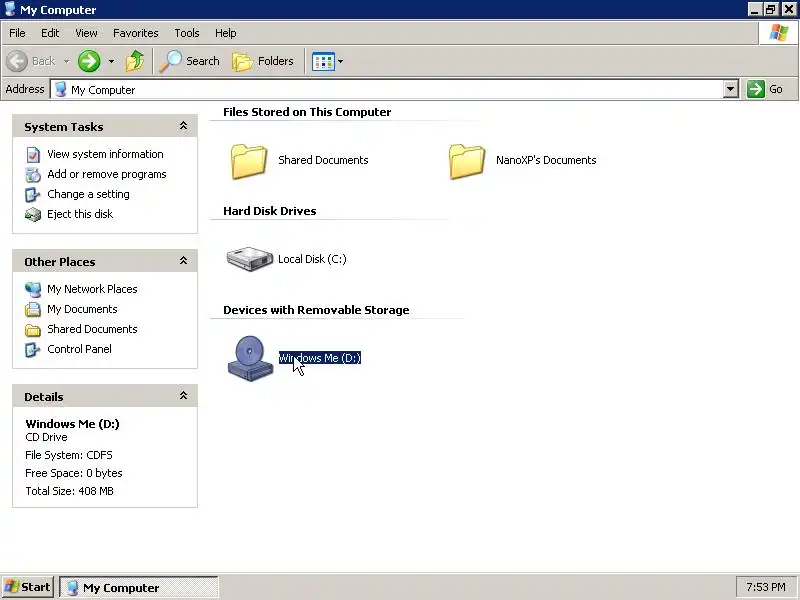Click Add or remove programs link
This screenshot has width=800, height=600.
click(107, 174)
